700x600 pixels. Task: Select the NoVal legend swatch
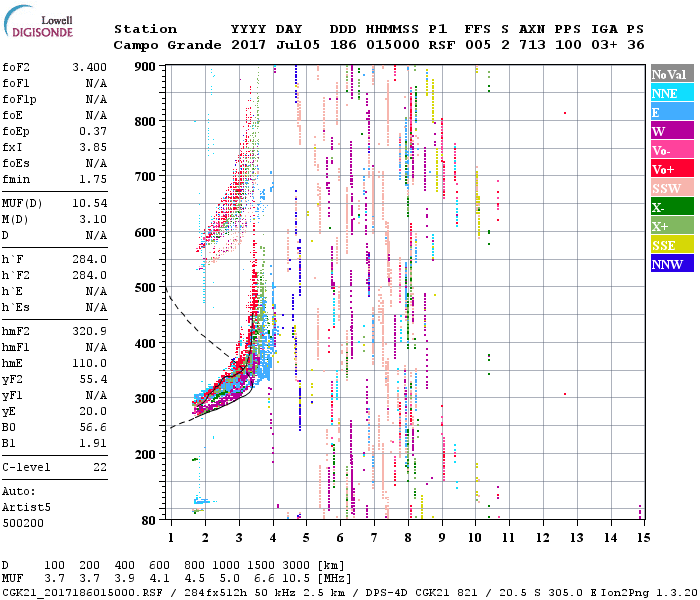(672, 74)
